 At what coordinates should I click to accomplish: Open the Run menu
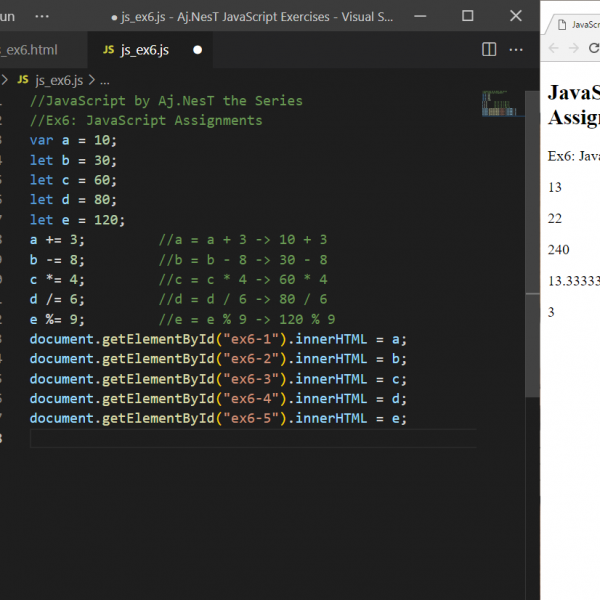[8, 16]
